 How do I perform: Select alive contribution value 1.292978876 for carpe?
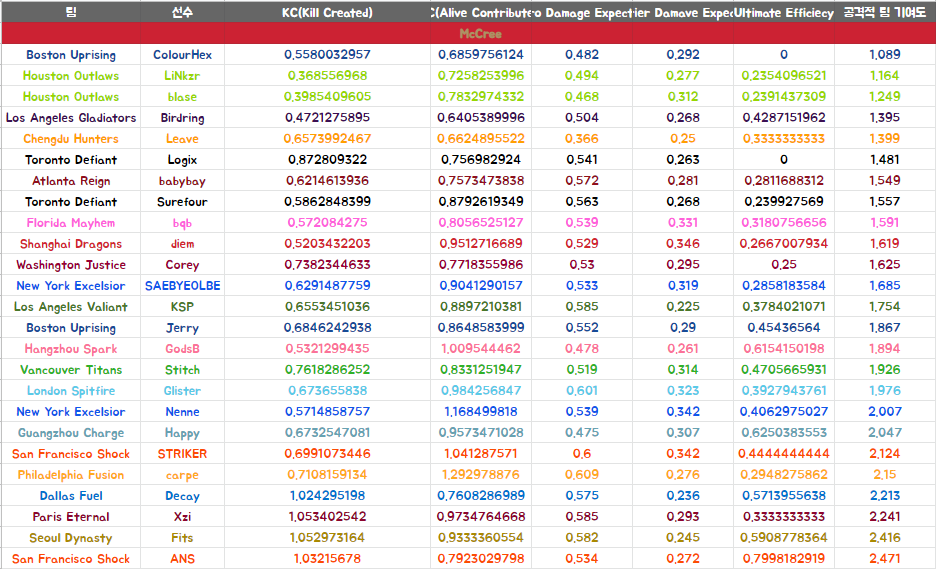(481, 475)
